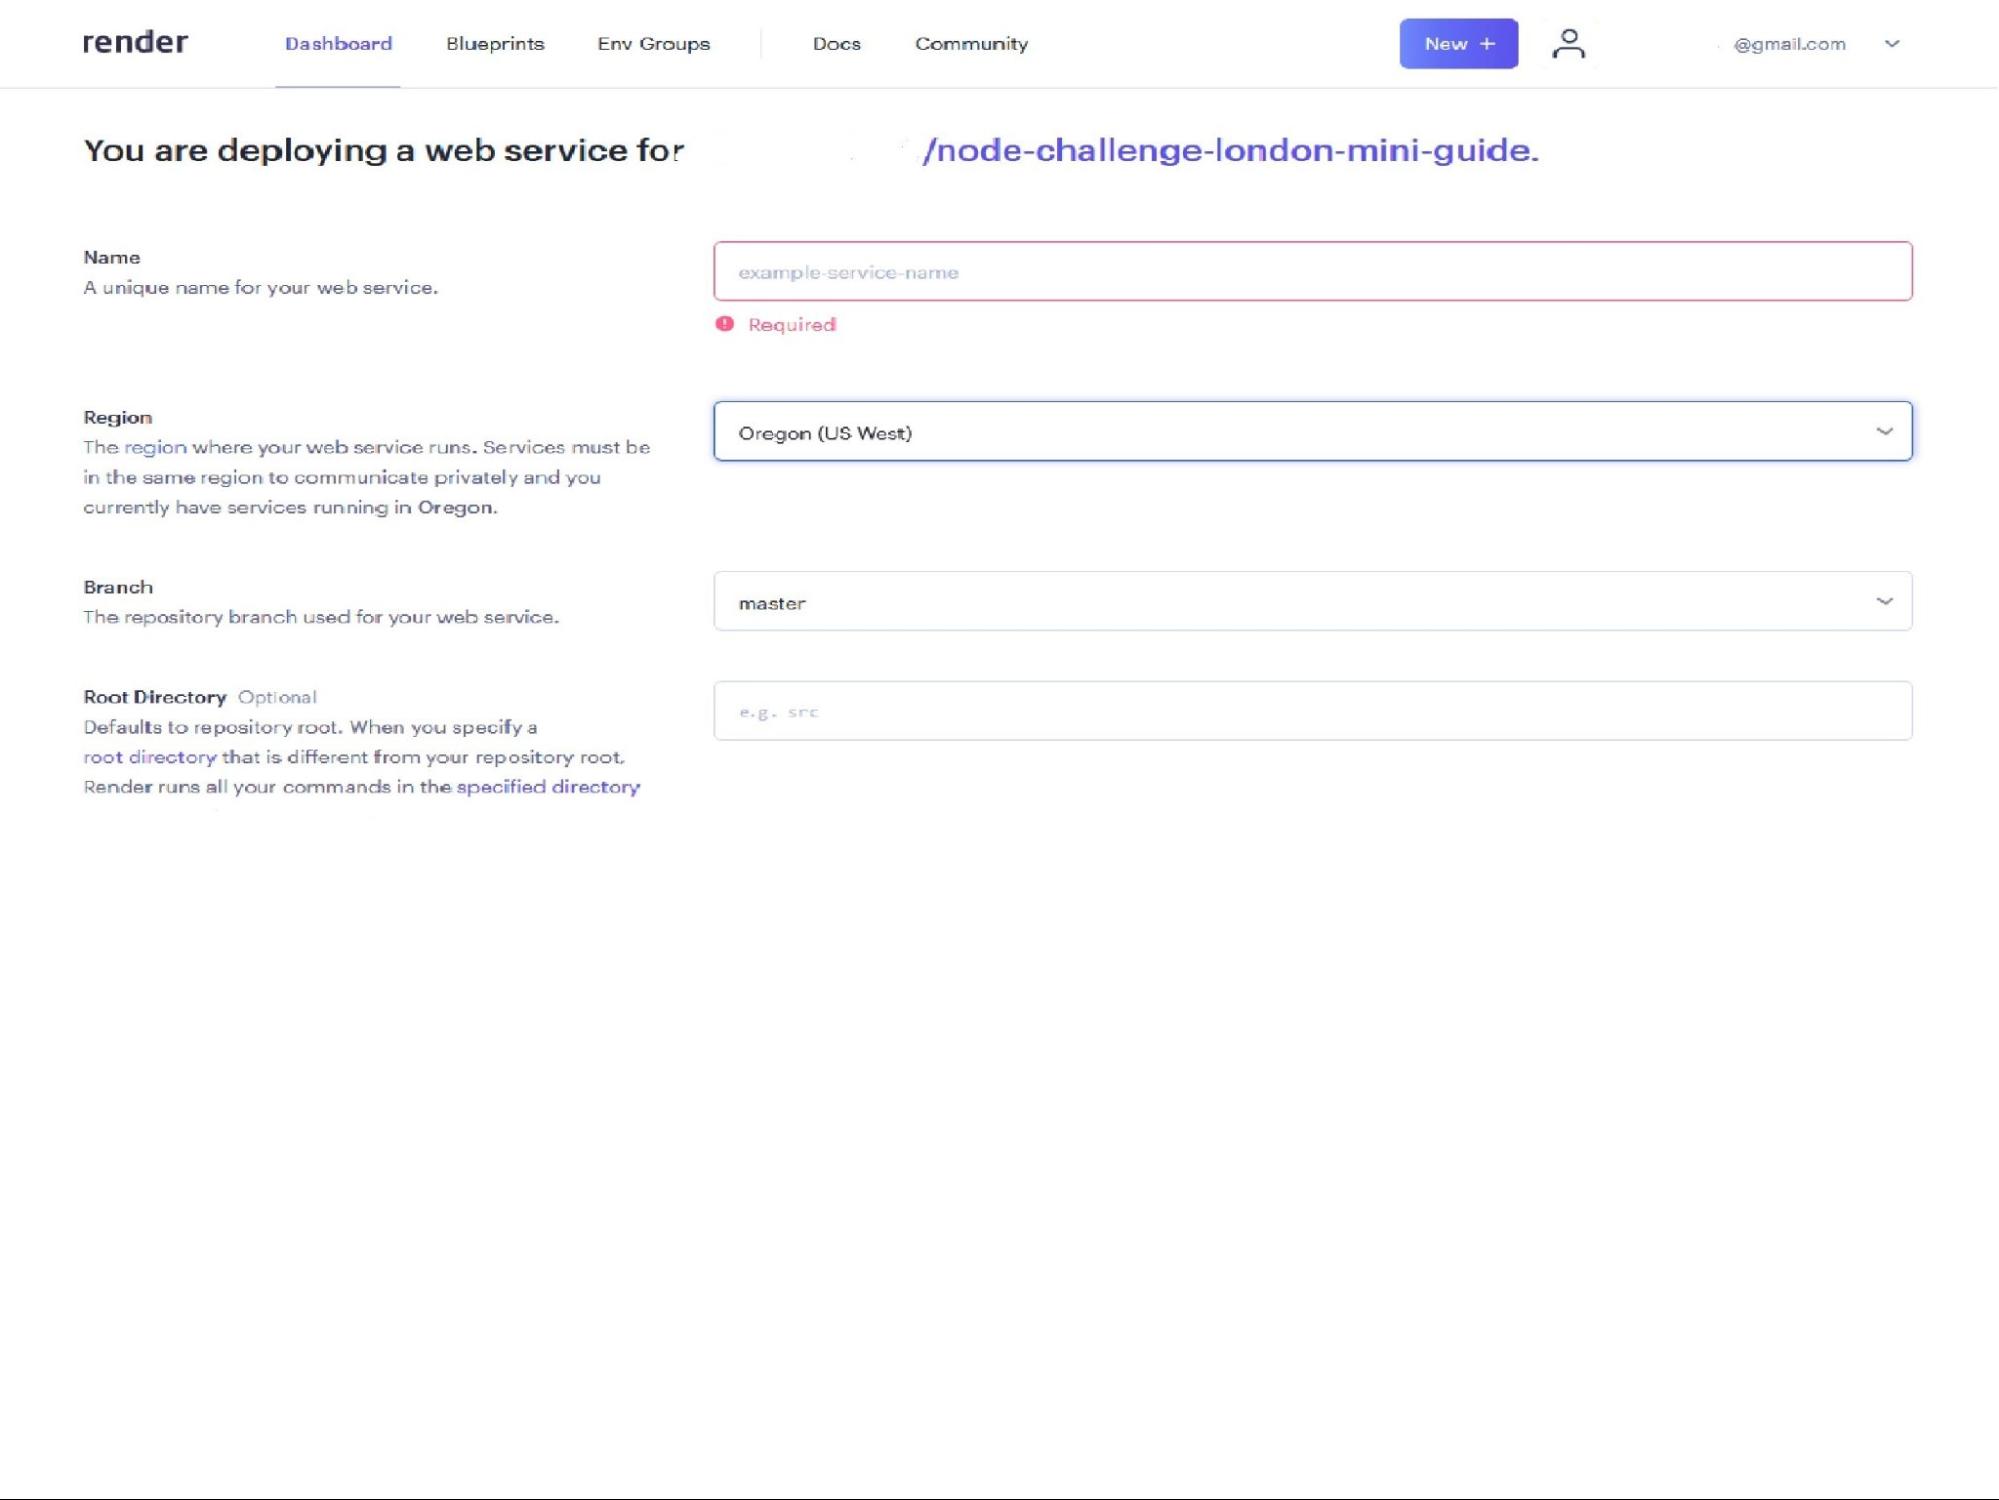Click the New button to create service
1999x1500 pixels.
point(1457,43)
